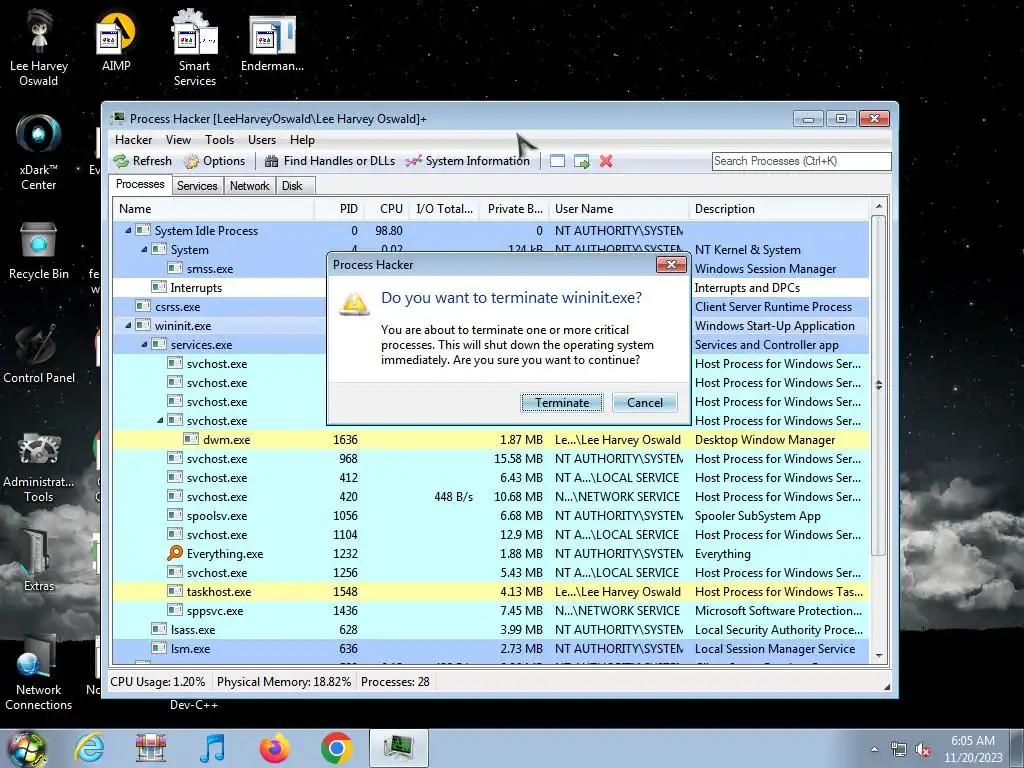Open the AIMP desktop icon
The width and height of the screenshot is (1024, 768).
point(116,42)
